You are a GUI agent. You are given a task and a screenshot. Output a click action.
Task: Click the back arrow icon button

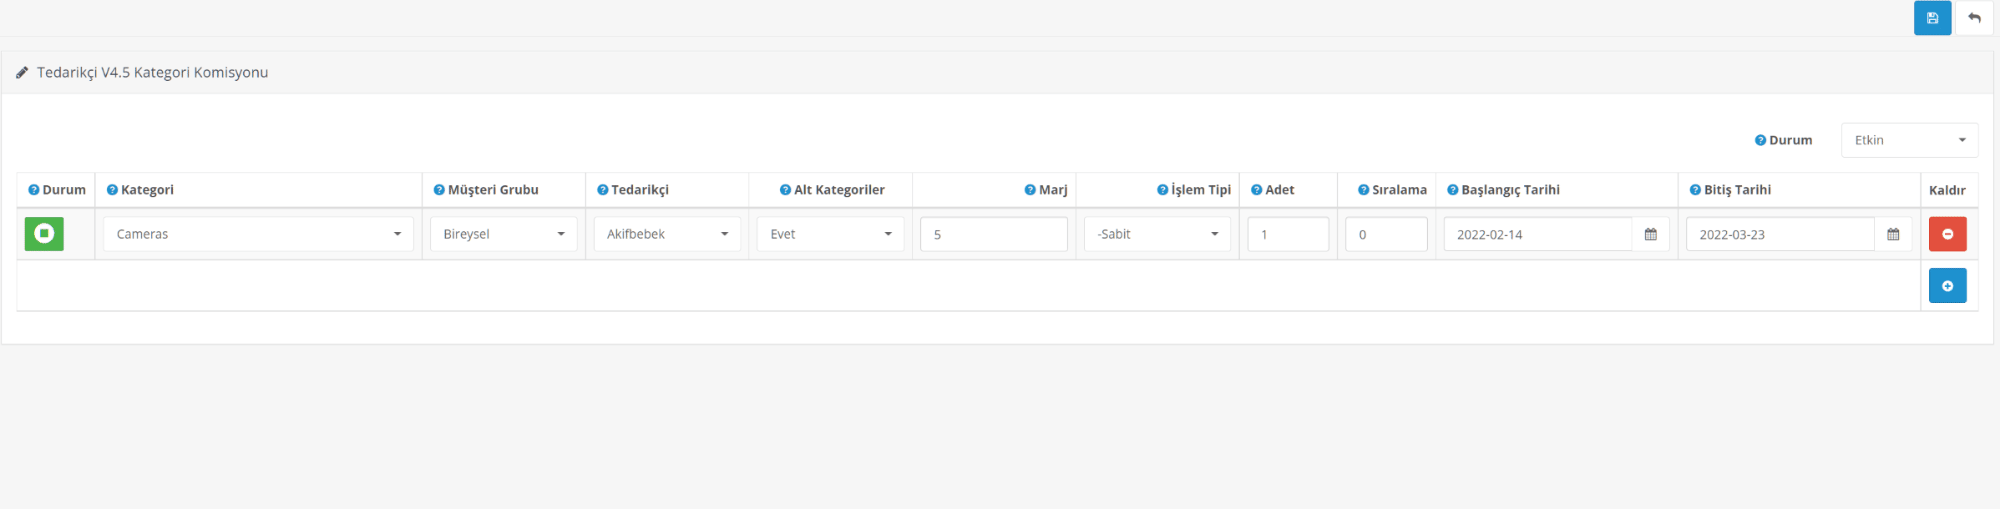pos(1974,18)
